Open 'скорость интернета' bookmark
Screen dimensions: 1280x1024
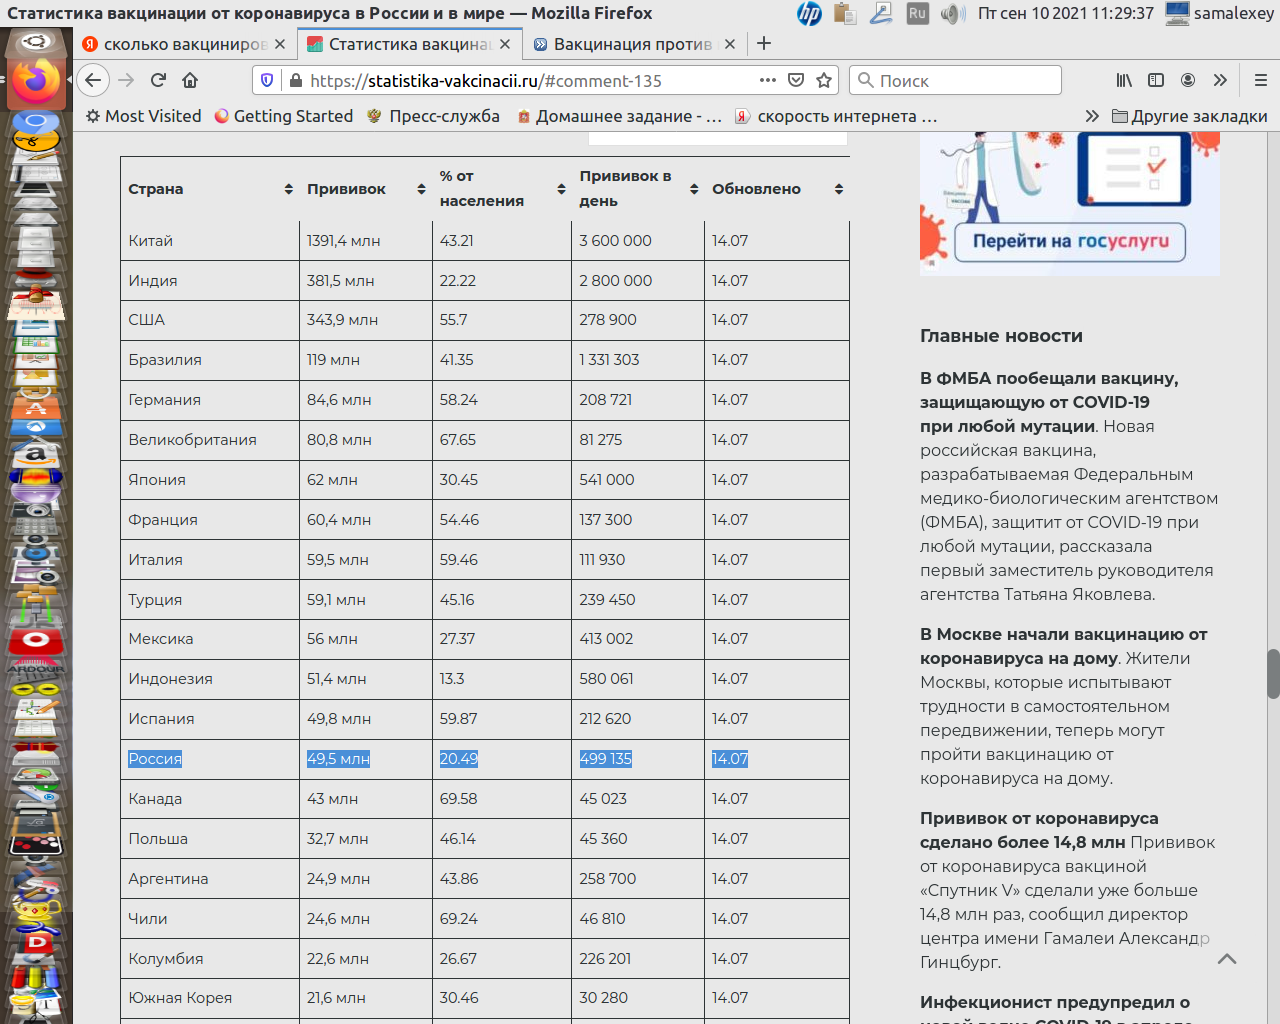(836, 116)
